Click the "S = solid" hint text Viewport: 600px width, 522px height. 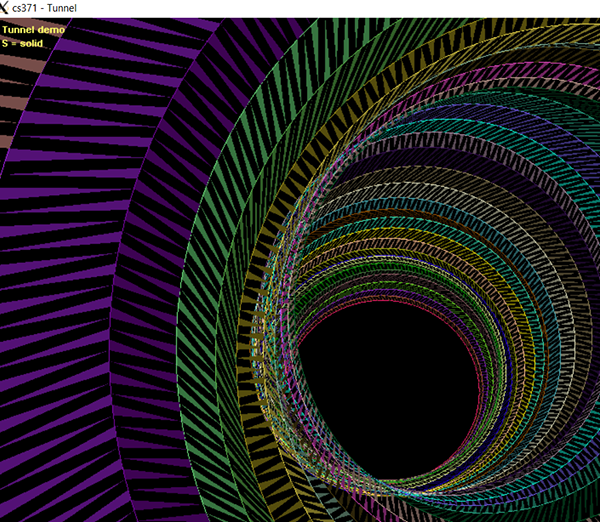pyautogui.click(x=24, y=43)
